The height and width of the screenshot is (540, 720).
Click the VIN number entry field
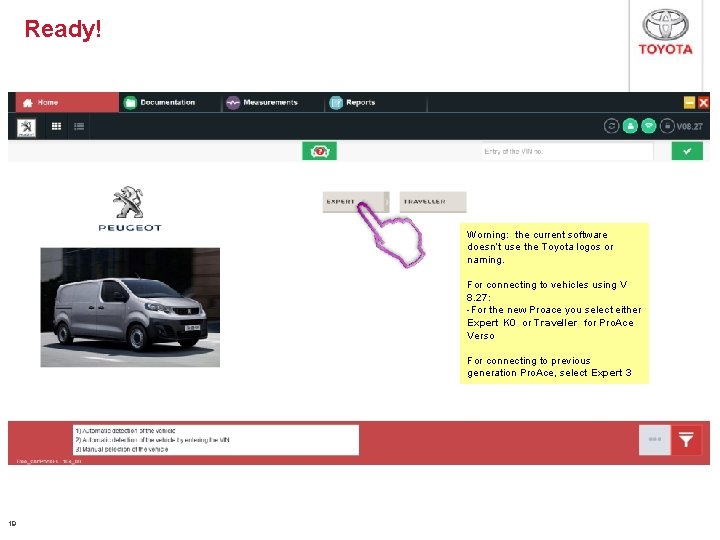[568, 152]
